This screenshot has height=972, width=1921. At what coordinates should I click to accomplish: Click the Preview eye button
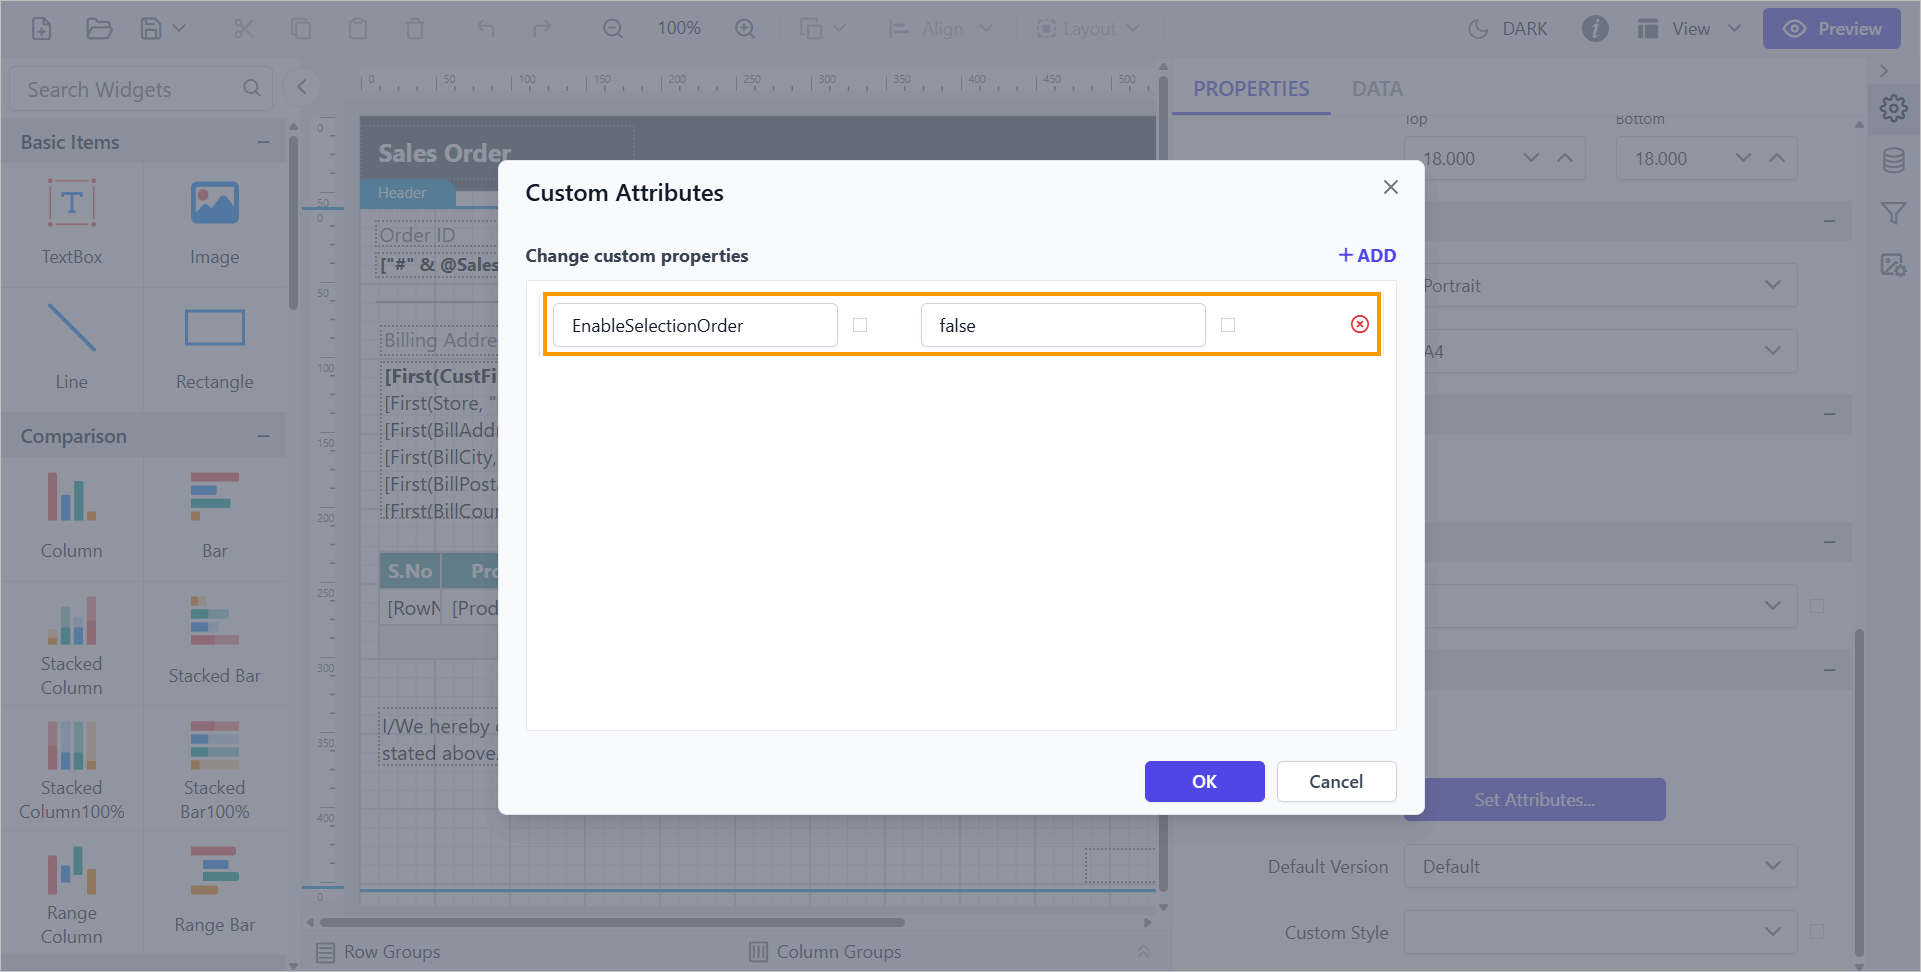point(1831,29)
